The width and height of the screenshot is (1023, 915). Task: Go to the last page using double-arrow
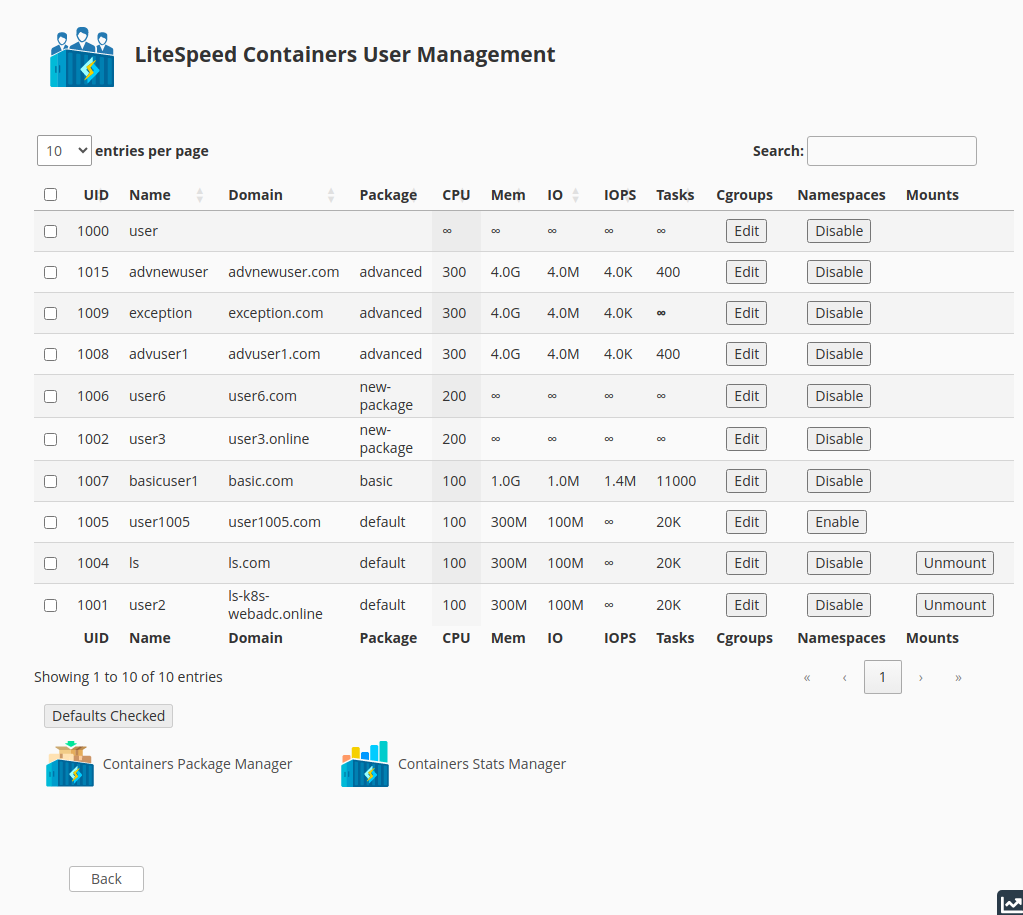coord(957,677)
